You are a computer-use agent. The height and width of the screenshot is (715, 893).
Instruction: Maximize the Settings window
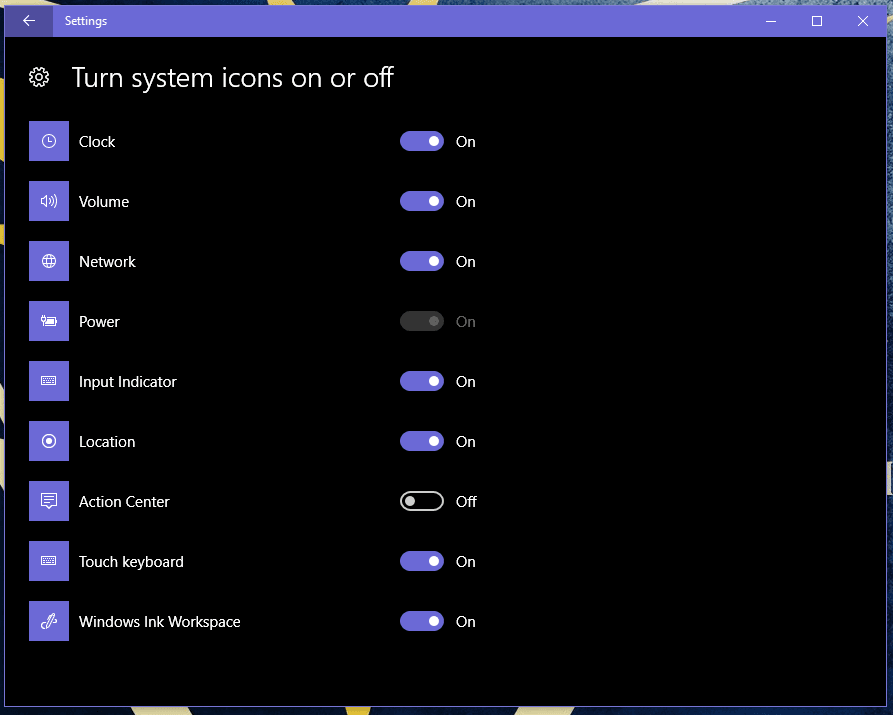[817, 20]
